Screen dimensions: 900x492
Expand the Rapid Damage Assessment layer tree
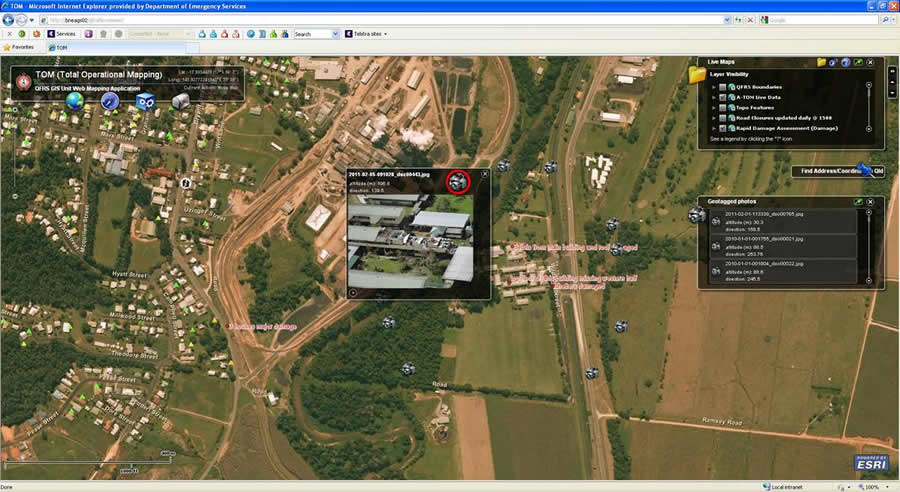714,129
